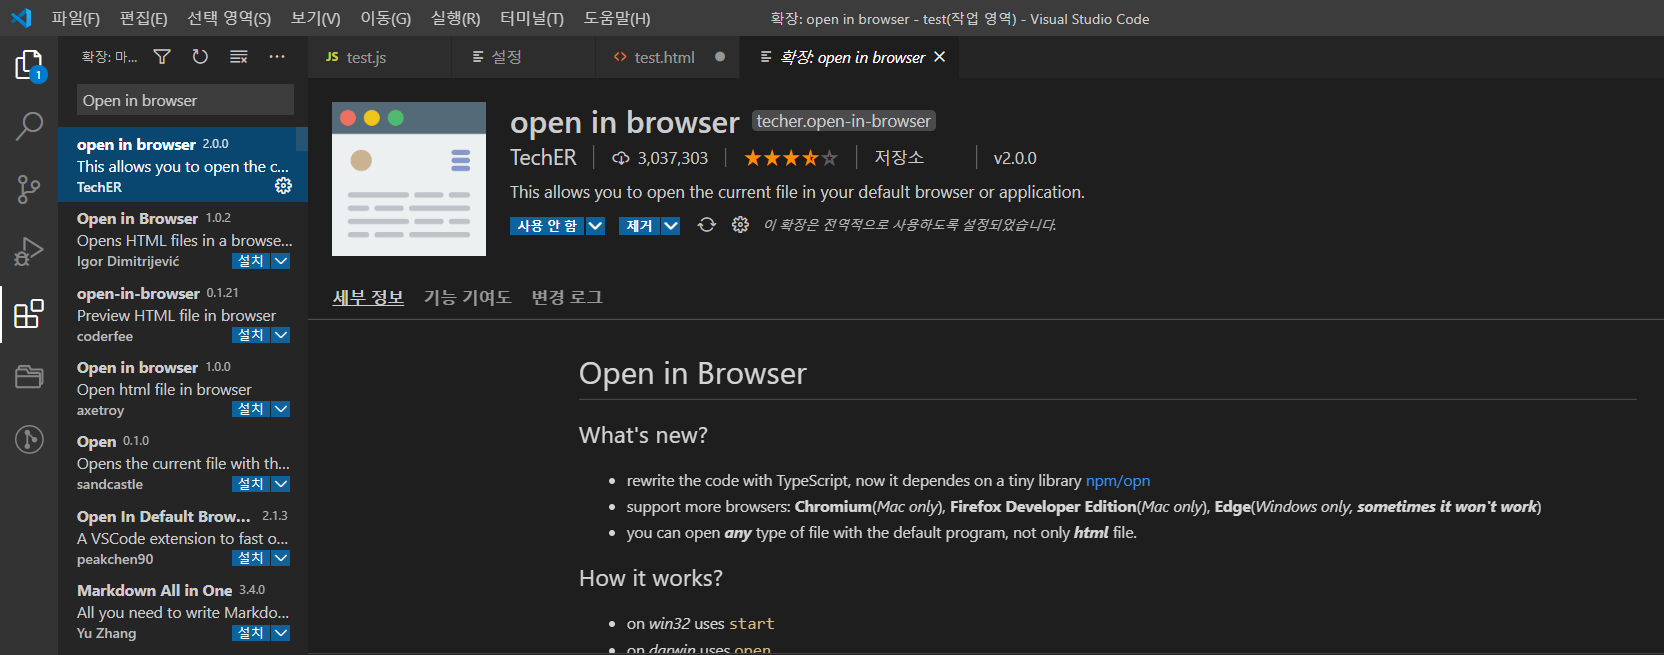Install axetroy's Open in browser extension
The height and width of the screenshot is (655, 1664).
point(251,409)
